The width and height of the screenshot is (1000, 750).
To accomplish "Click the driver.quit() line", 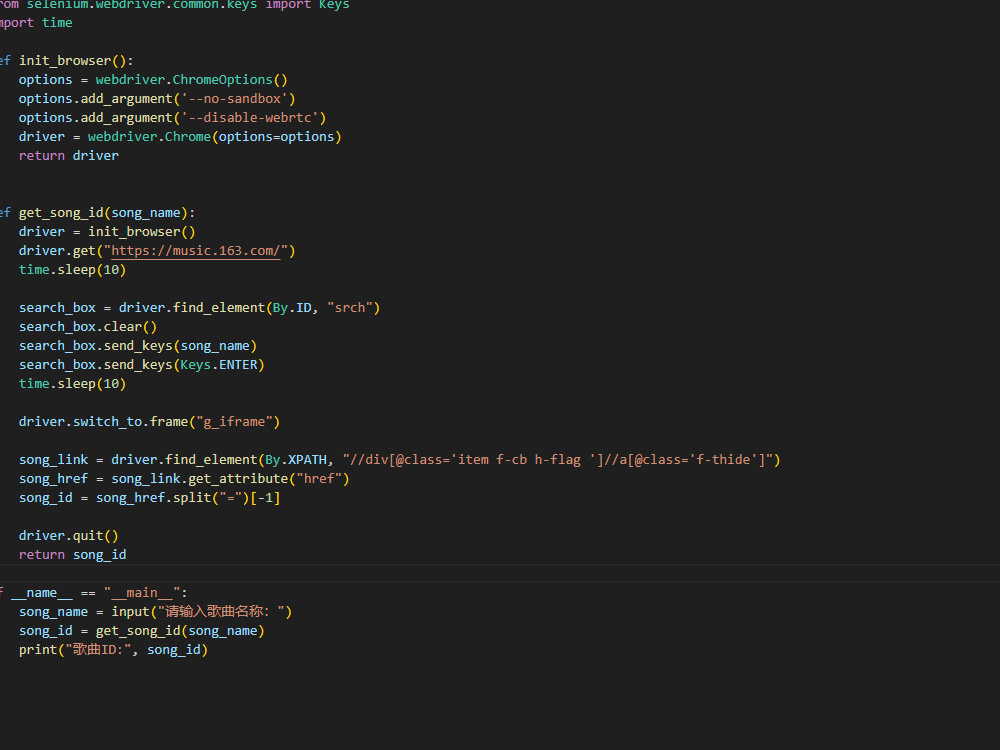I will click(69, 536).
